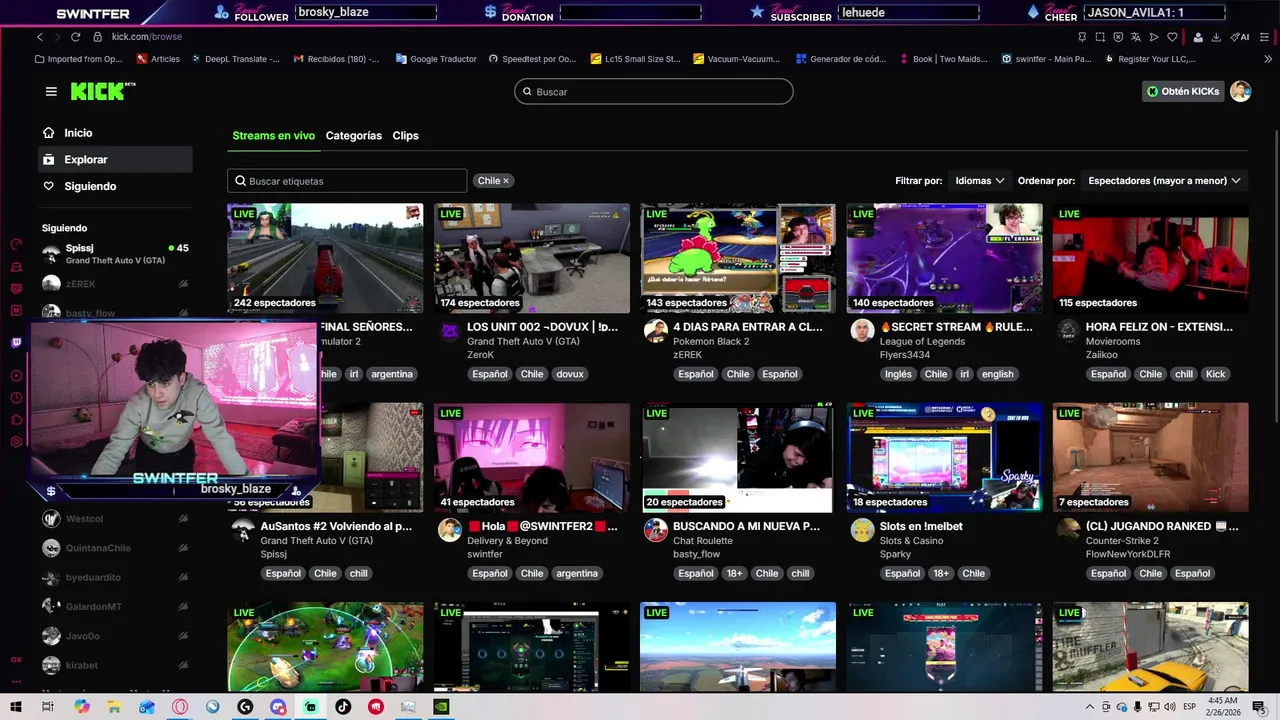Open the swintfer stream thumbnail with 41 espectadores

(x=532, y=458)
